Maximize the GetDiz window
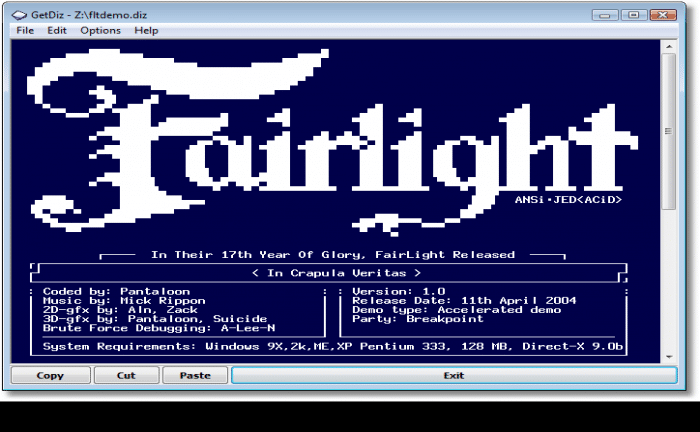Viewport: 700px width, 432px height. point(633,15)
